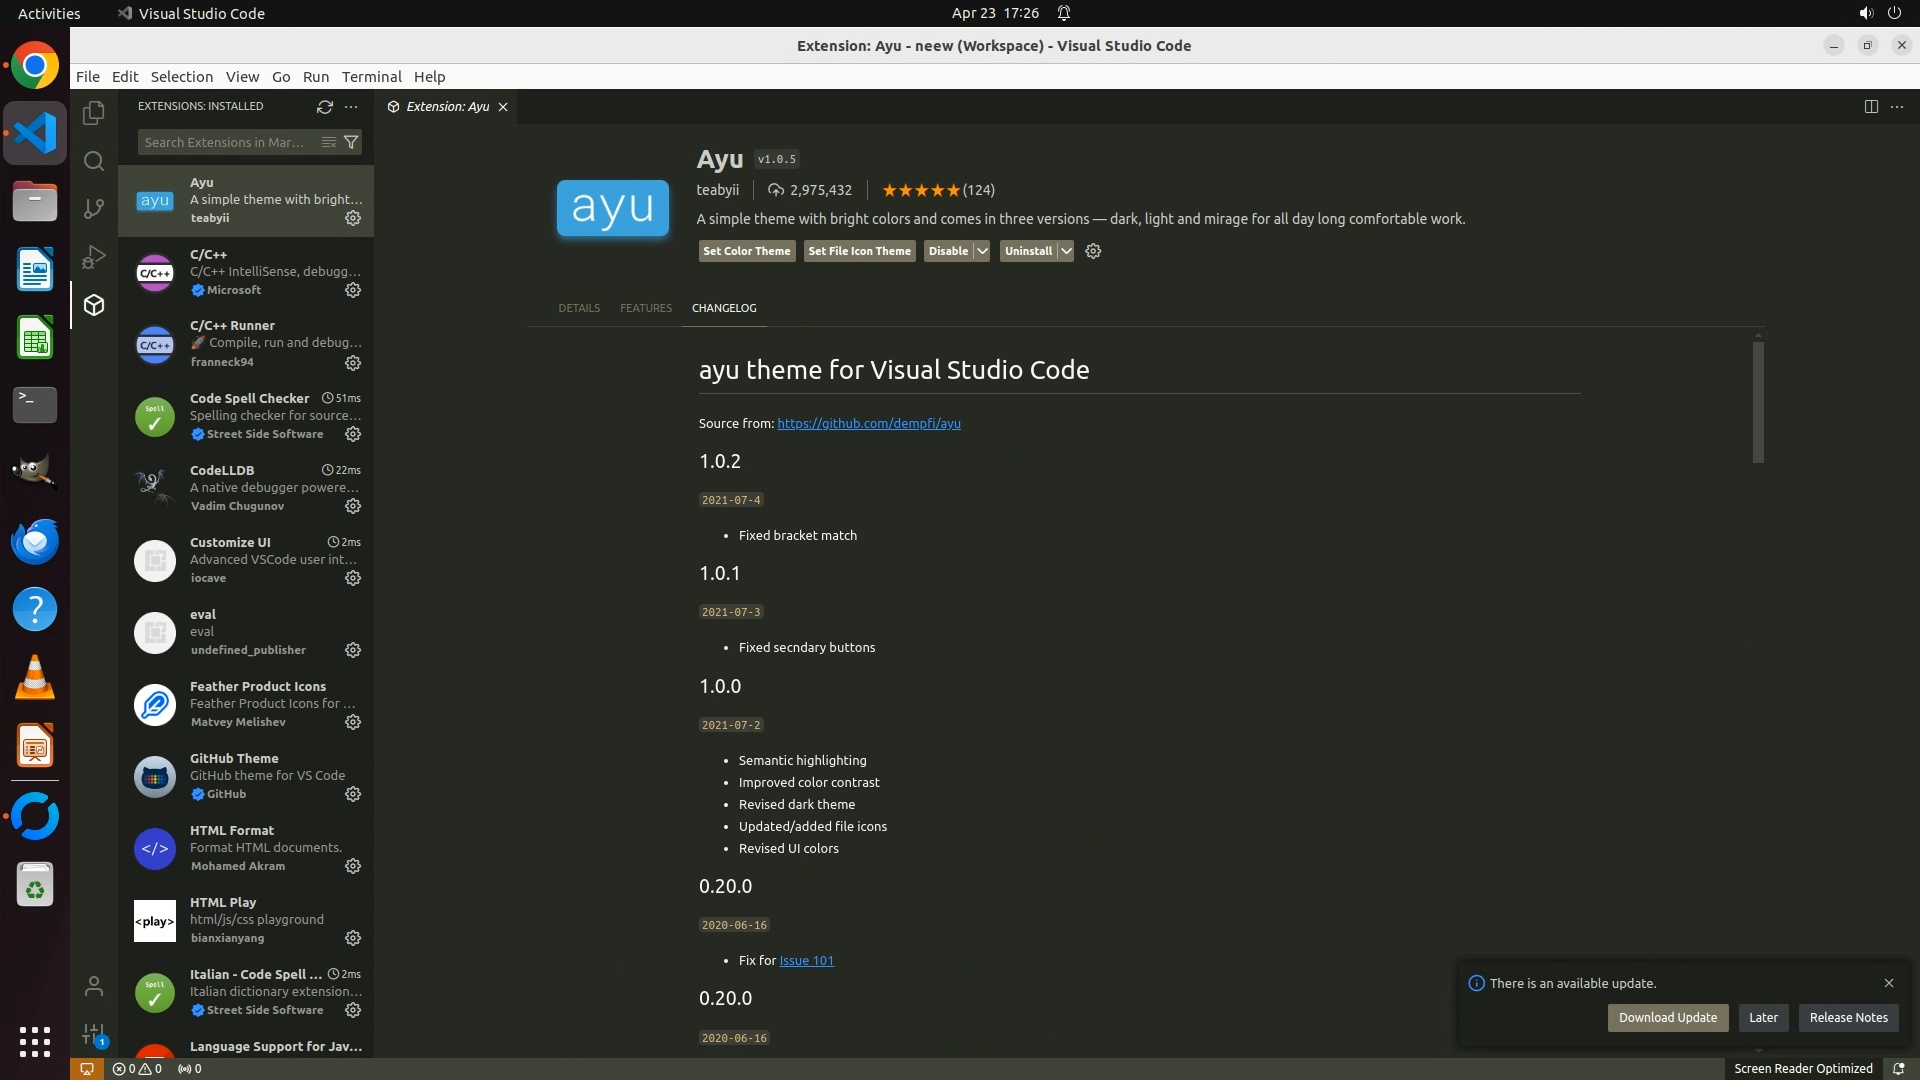This screenshot has width=1920, height=1080.
Task: Open the Run and Debug view icon
Action: [x=94, y=257]
